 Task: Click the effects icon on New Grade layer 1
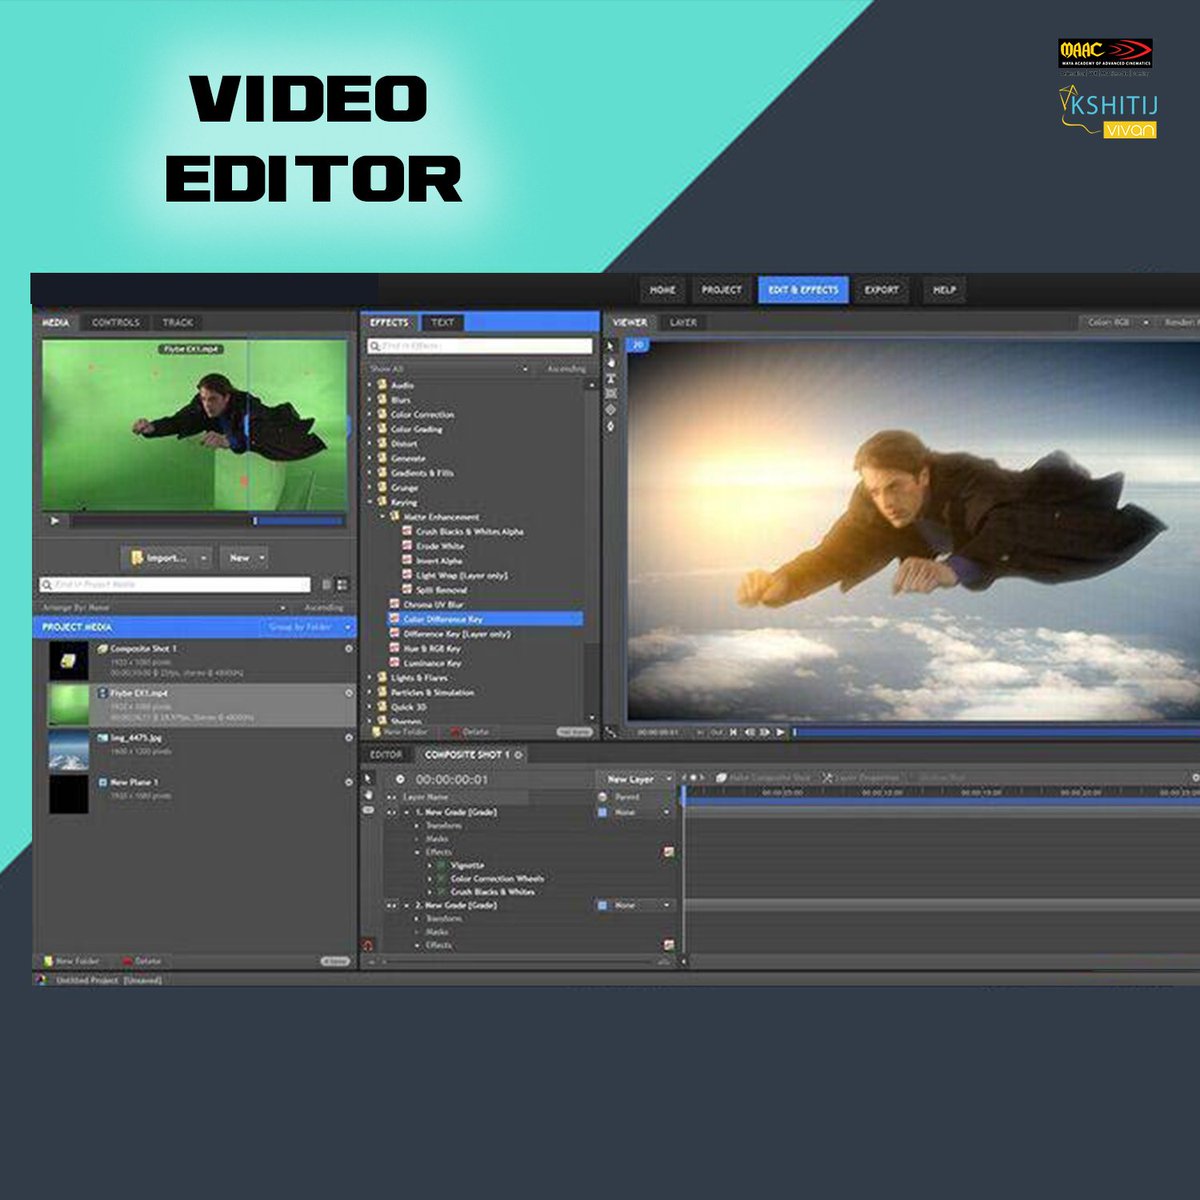tap(668, 852)
